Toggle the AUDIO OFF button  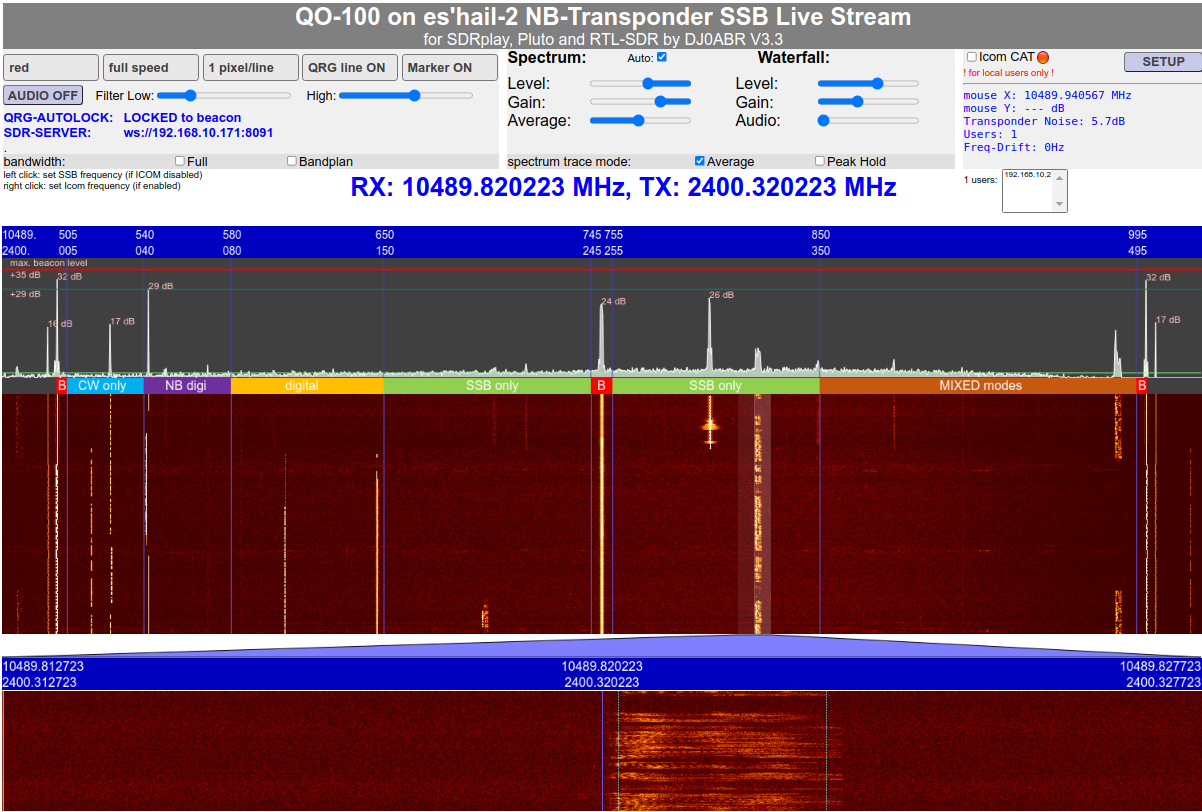(43, 96)
